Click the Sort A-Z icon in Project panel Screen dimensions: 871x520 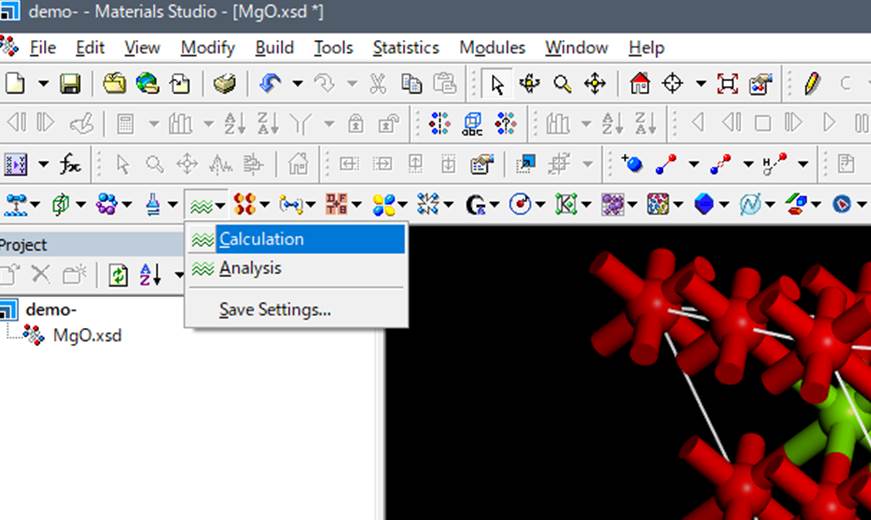pos(151,275)
